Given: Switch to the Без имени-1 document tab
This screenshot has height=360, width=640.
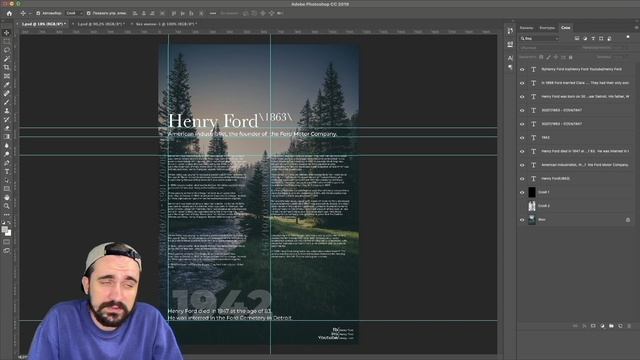Looking at the screenshot, I should pos(166,24).
